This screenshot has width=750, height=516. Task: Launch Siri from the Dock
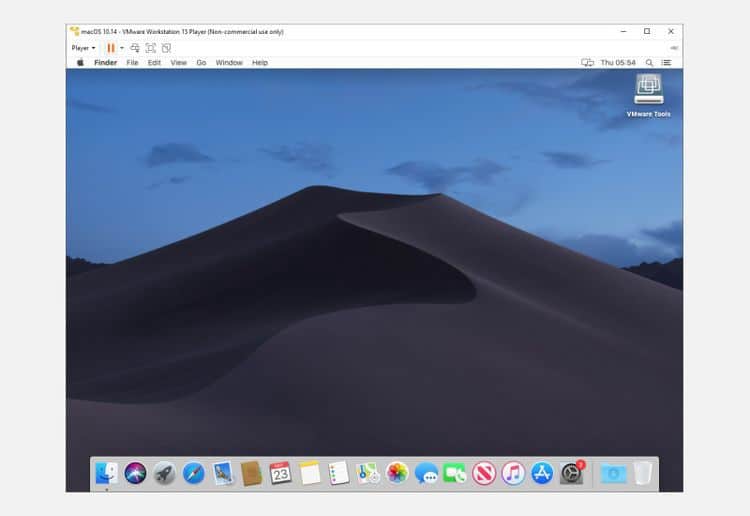pos(135,473)
